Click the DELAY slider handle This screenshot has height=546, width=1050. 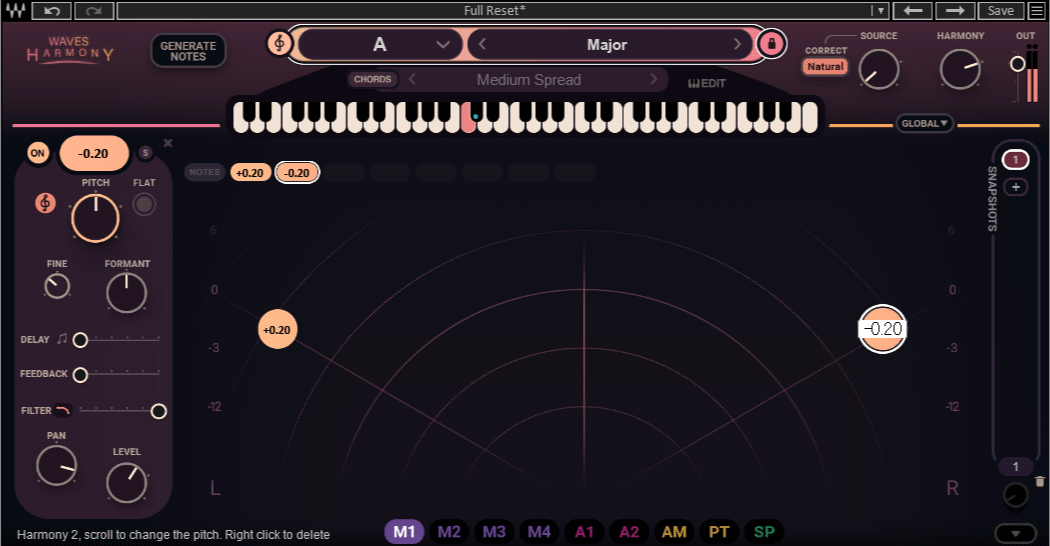point(80,340)
